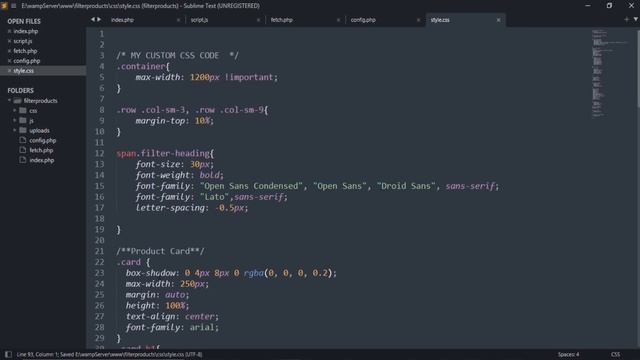Close index.php in Open Files list
This screenshot has width=640, height=360.
(9, 31)
